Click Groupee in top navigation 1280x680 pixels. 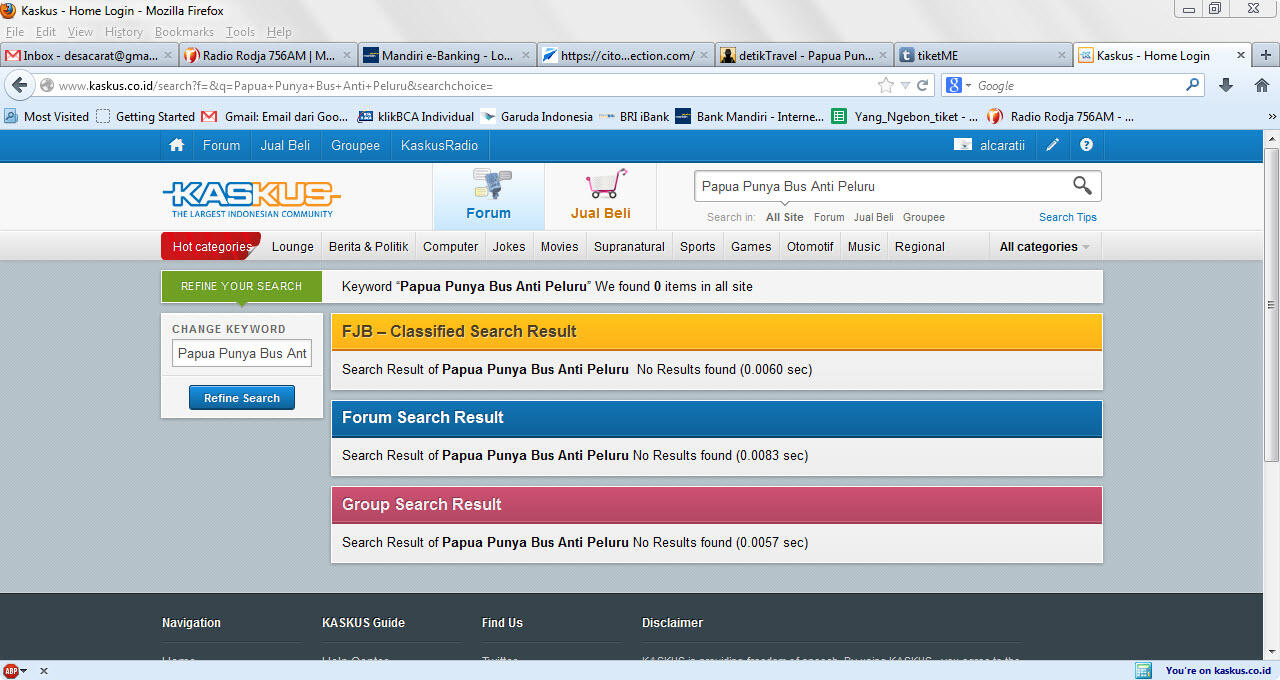[x=356, y=145]
